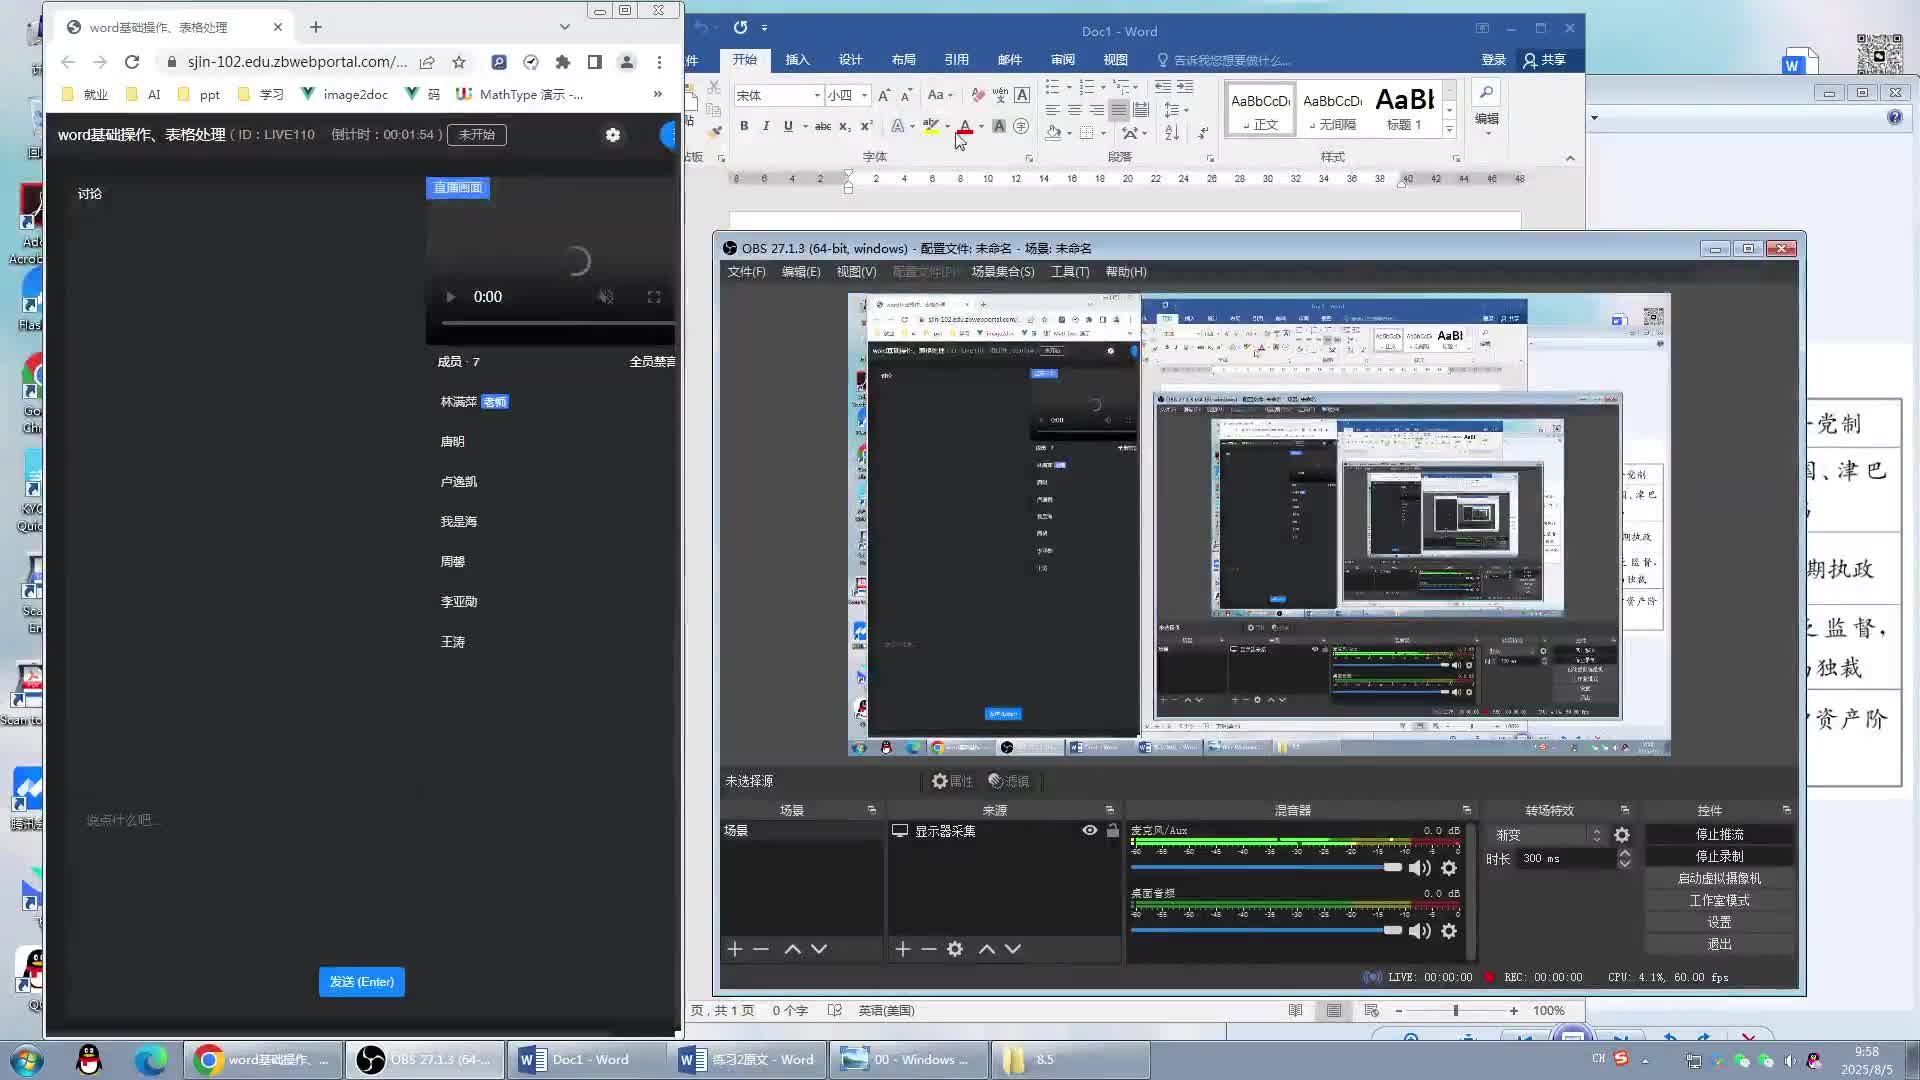Toggle lock on 显示器采集 source
The width and height of the screenshot is (1920, 1080).
point(1112,830)
